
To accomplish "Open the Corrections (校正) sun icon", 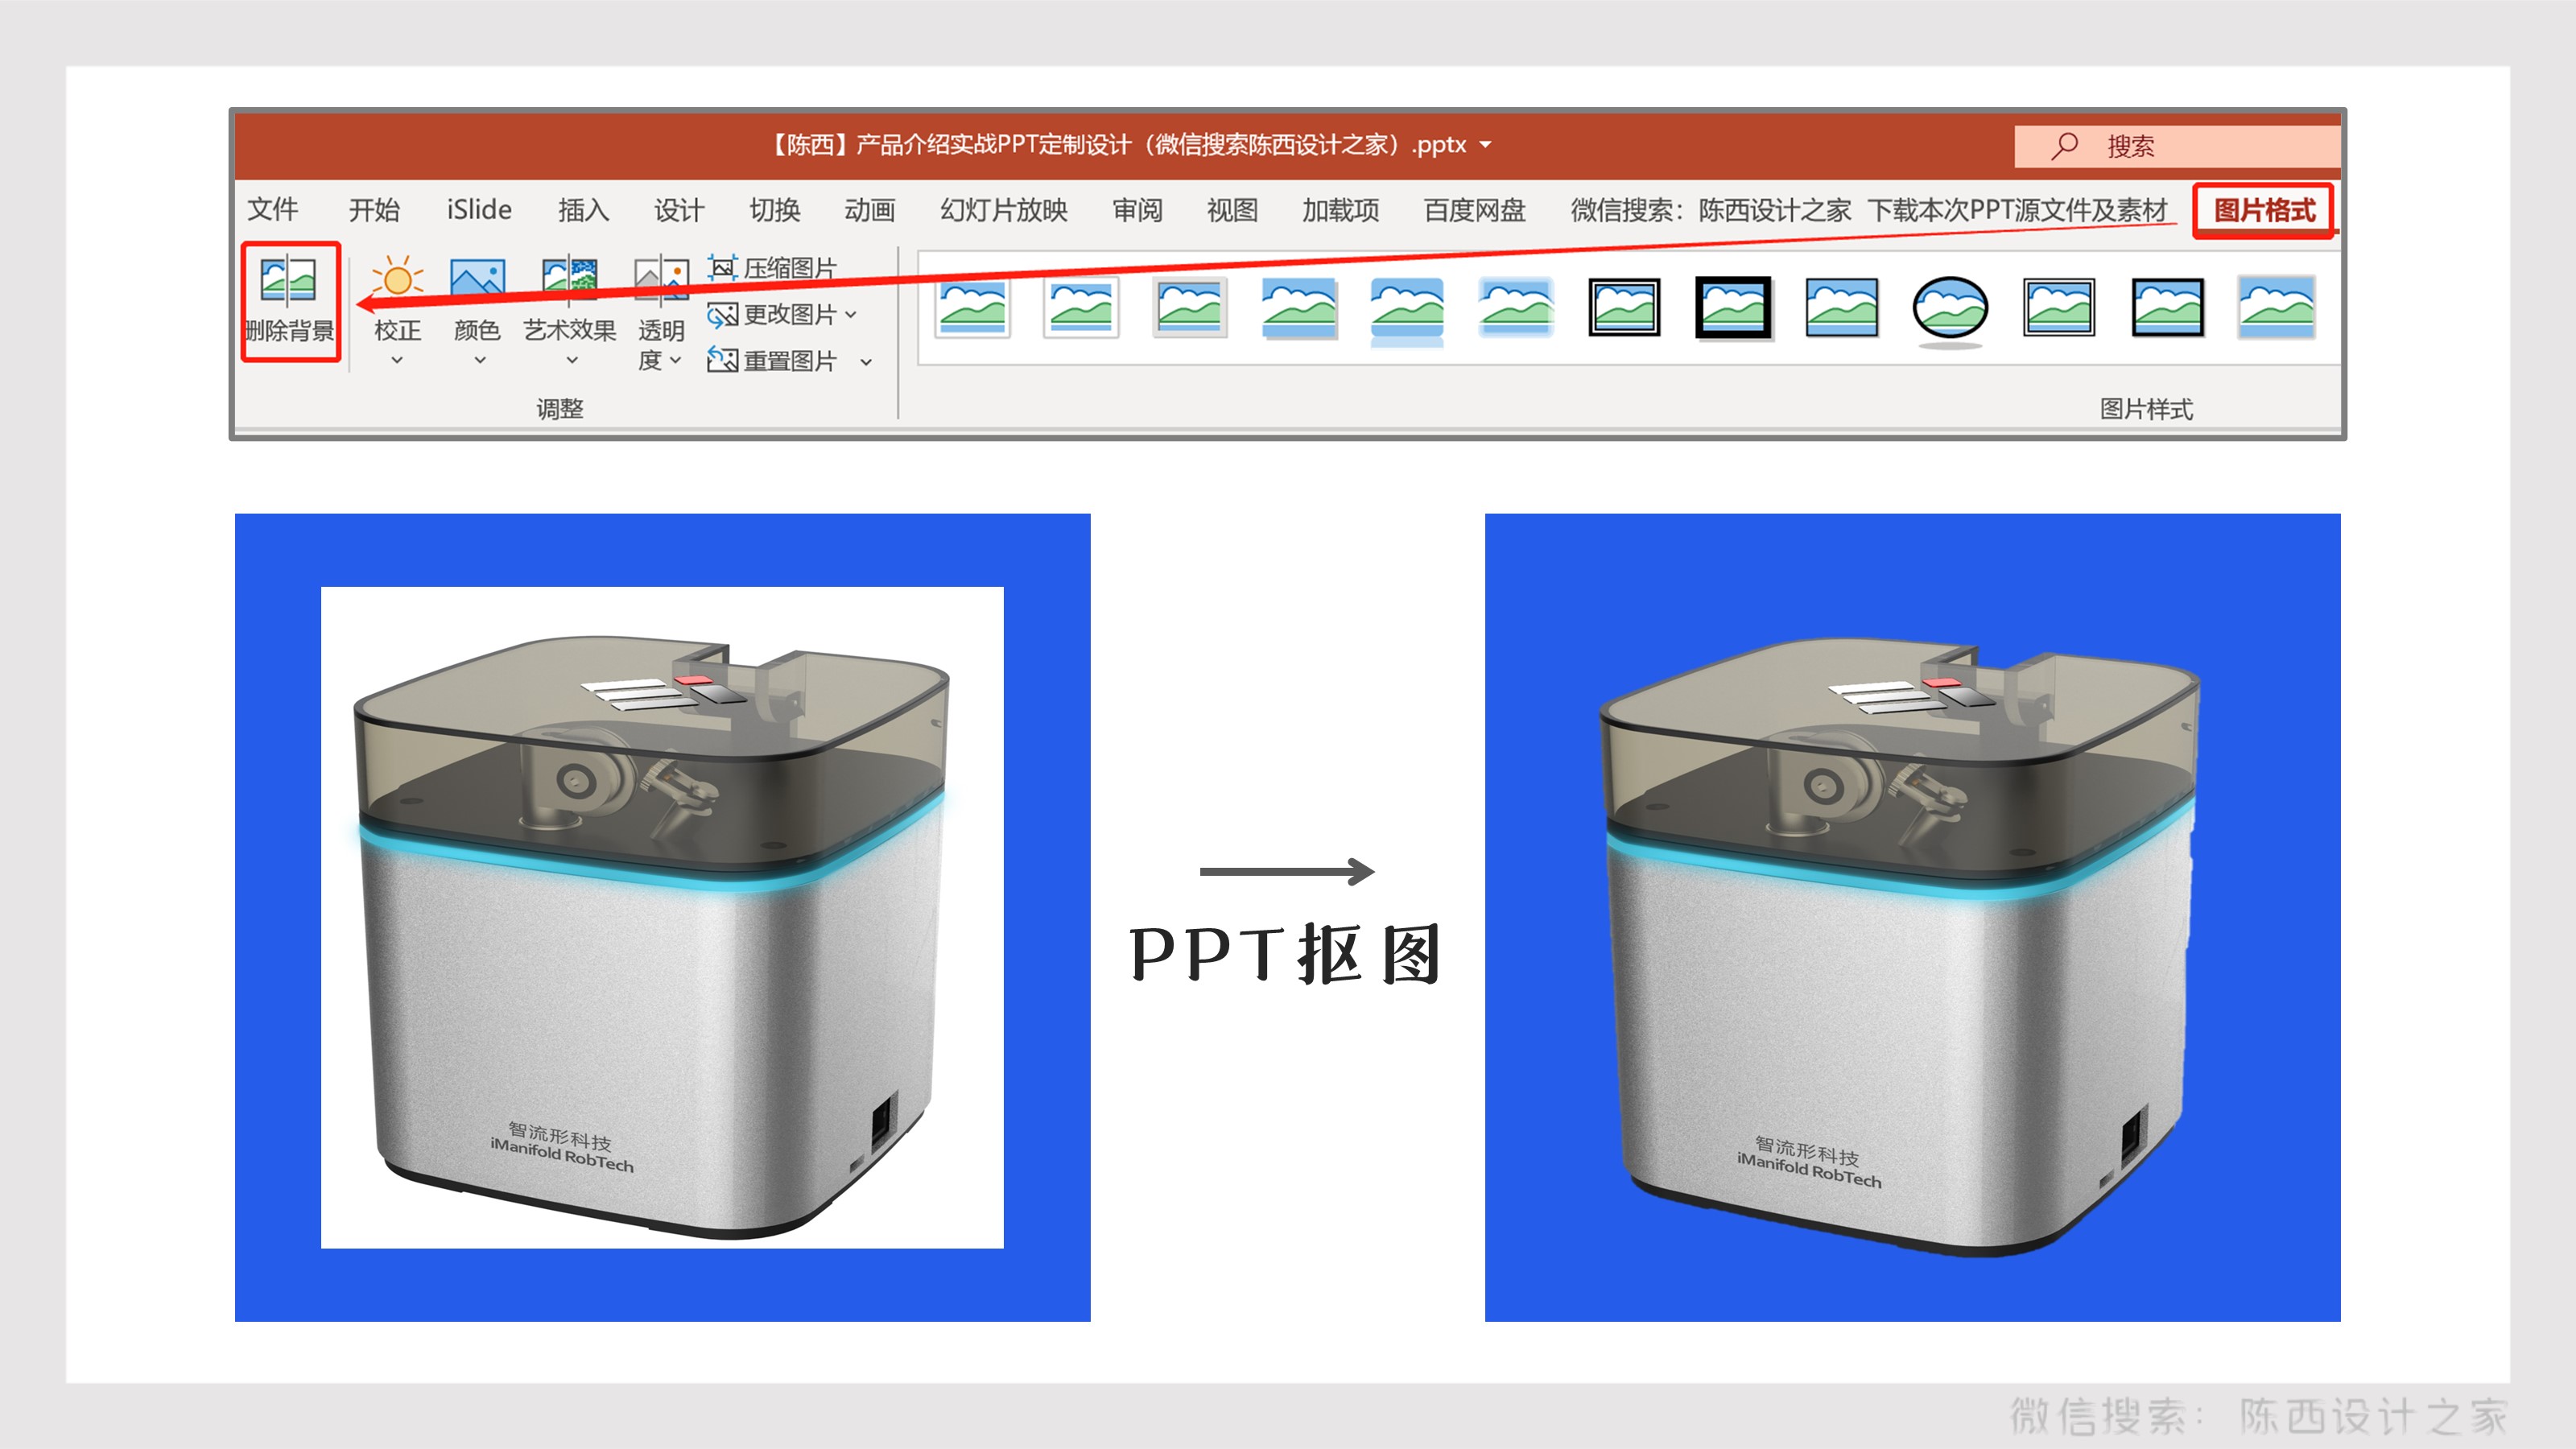I will pos(397,281).
